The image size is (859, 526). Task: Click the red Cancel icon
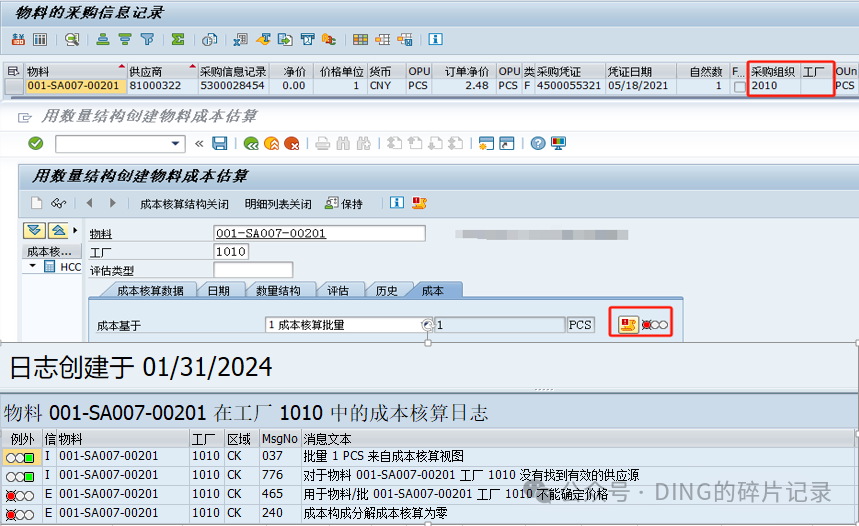[292, 144]
